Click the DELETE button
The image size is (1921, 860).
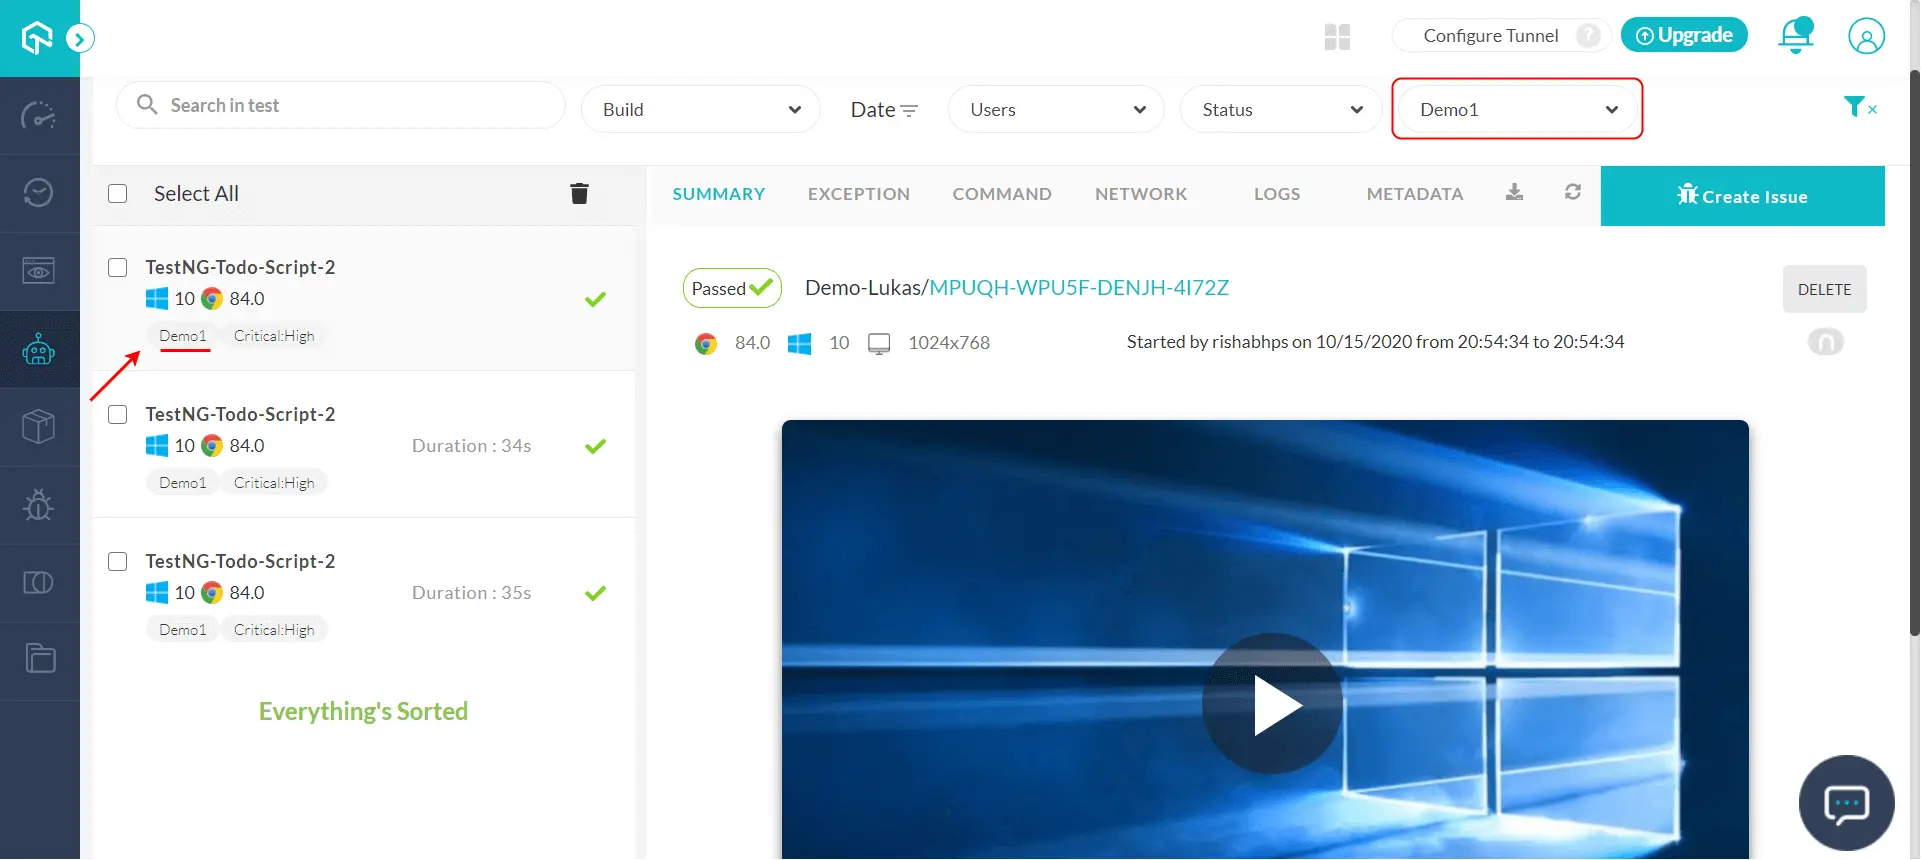(1825, 289)
